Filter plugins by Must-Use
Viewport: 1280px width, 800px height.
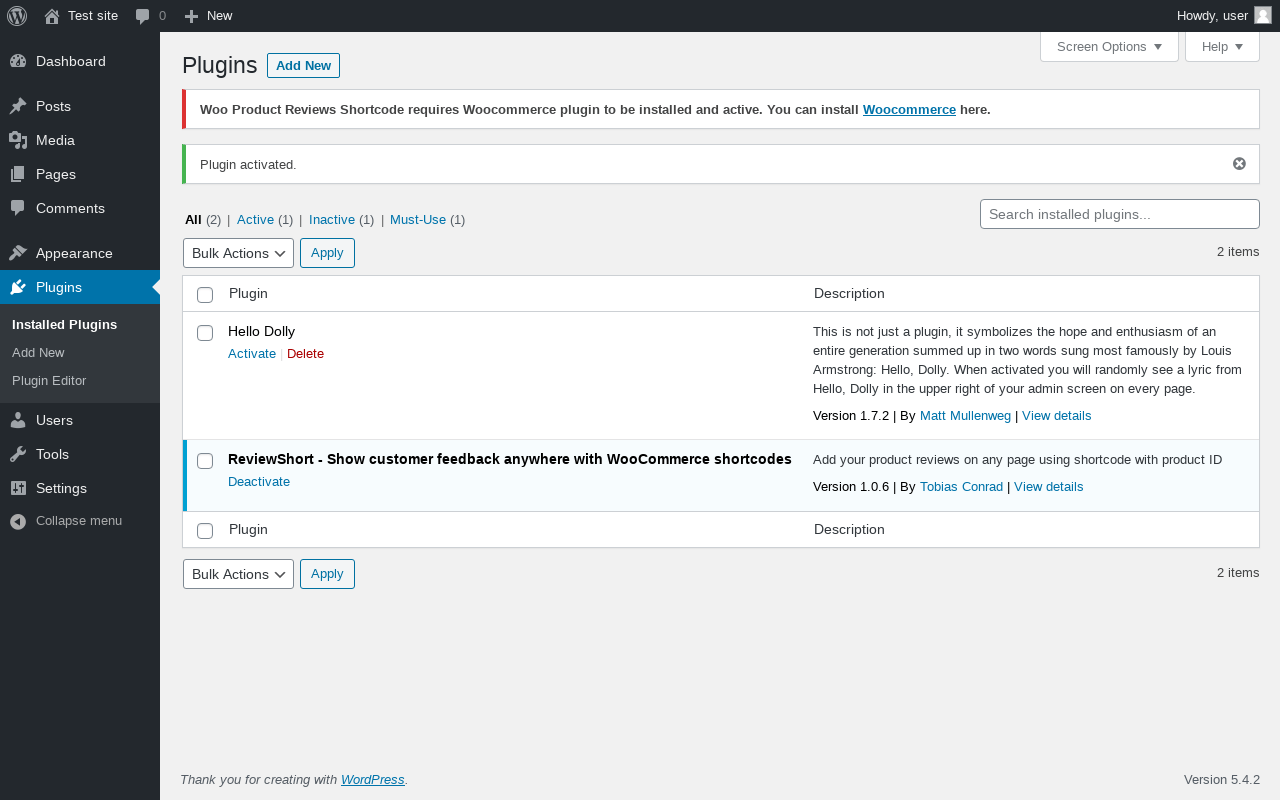point(418,219)
